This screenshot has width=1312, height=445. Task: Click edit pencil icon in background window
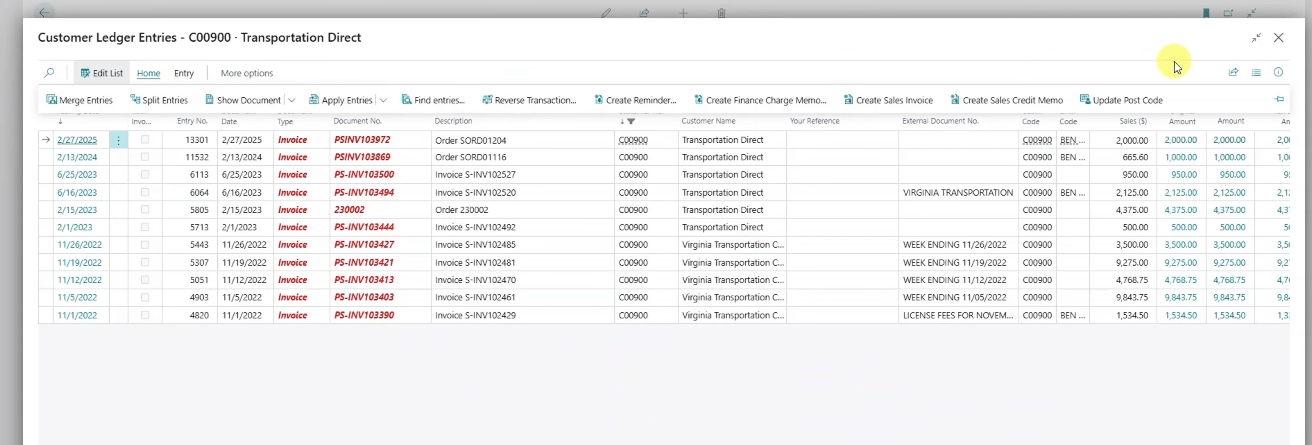(x=606, y=13)
